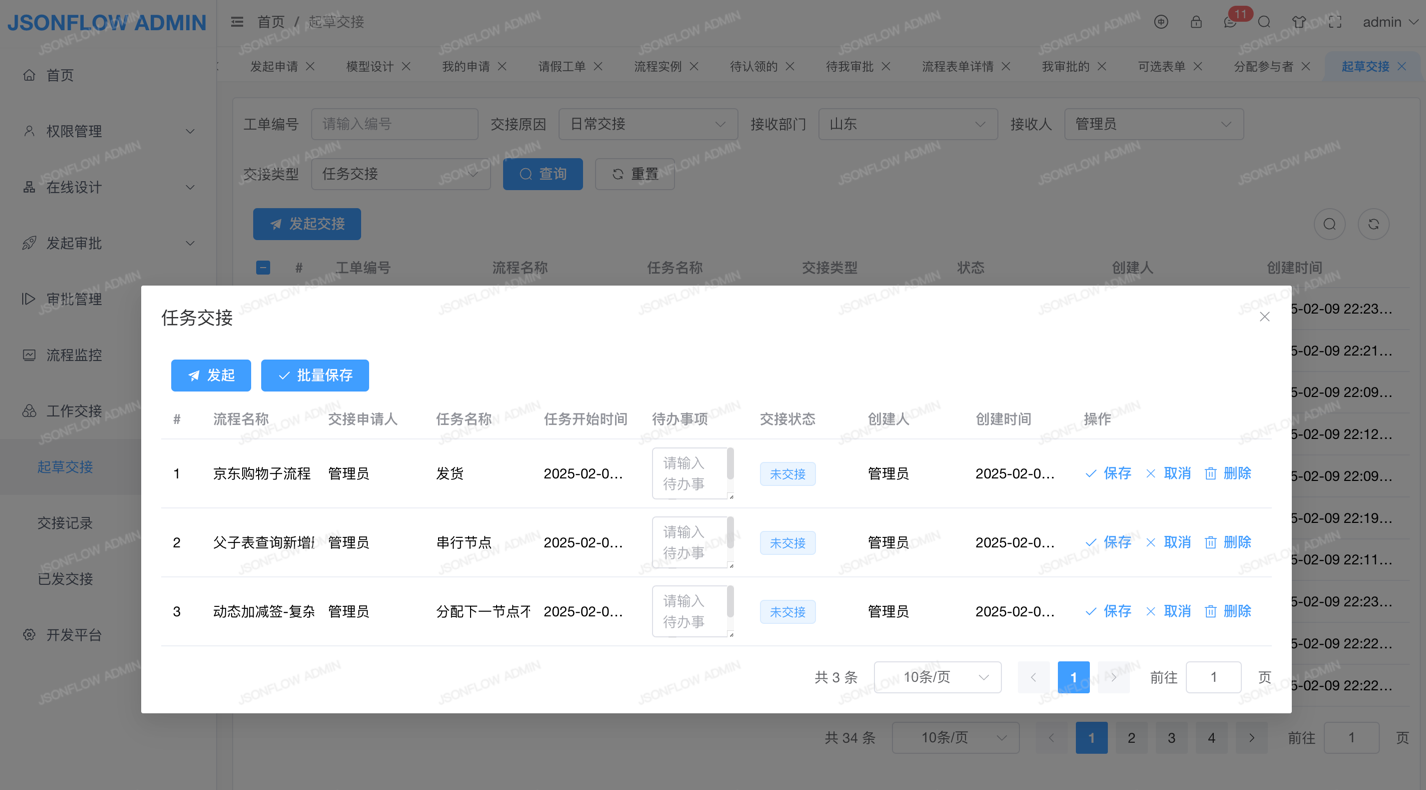
Task: Open the 10条/页 dropdown inside the dialog
Action: (937, 677)
